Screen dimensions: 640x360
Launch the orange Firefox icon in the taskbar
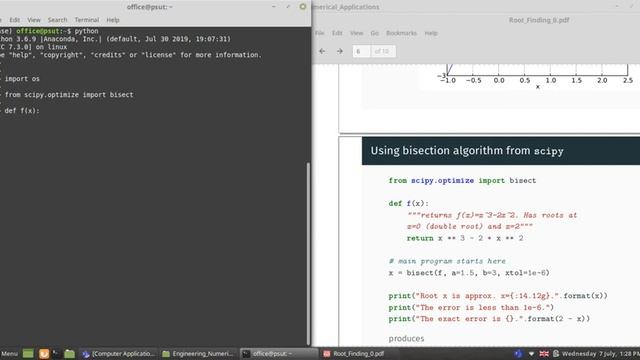44,353
